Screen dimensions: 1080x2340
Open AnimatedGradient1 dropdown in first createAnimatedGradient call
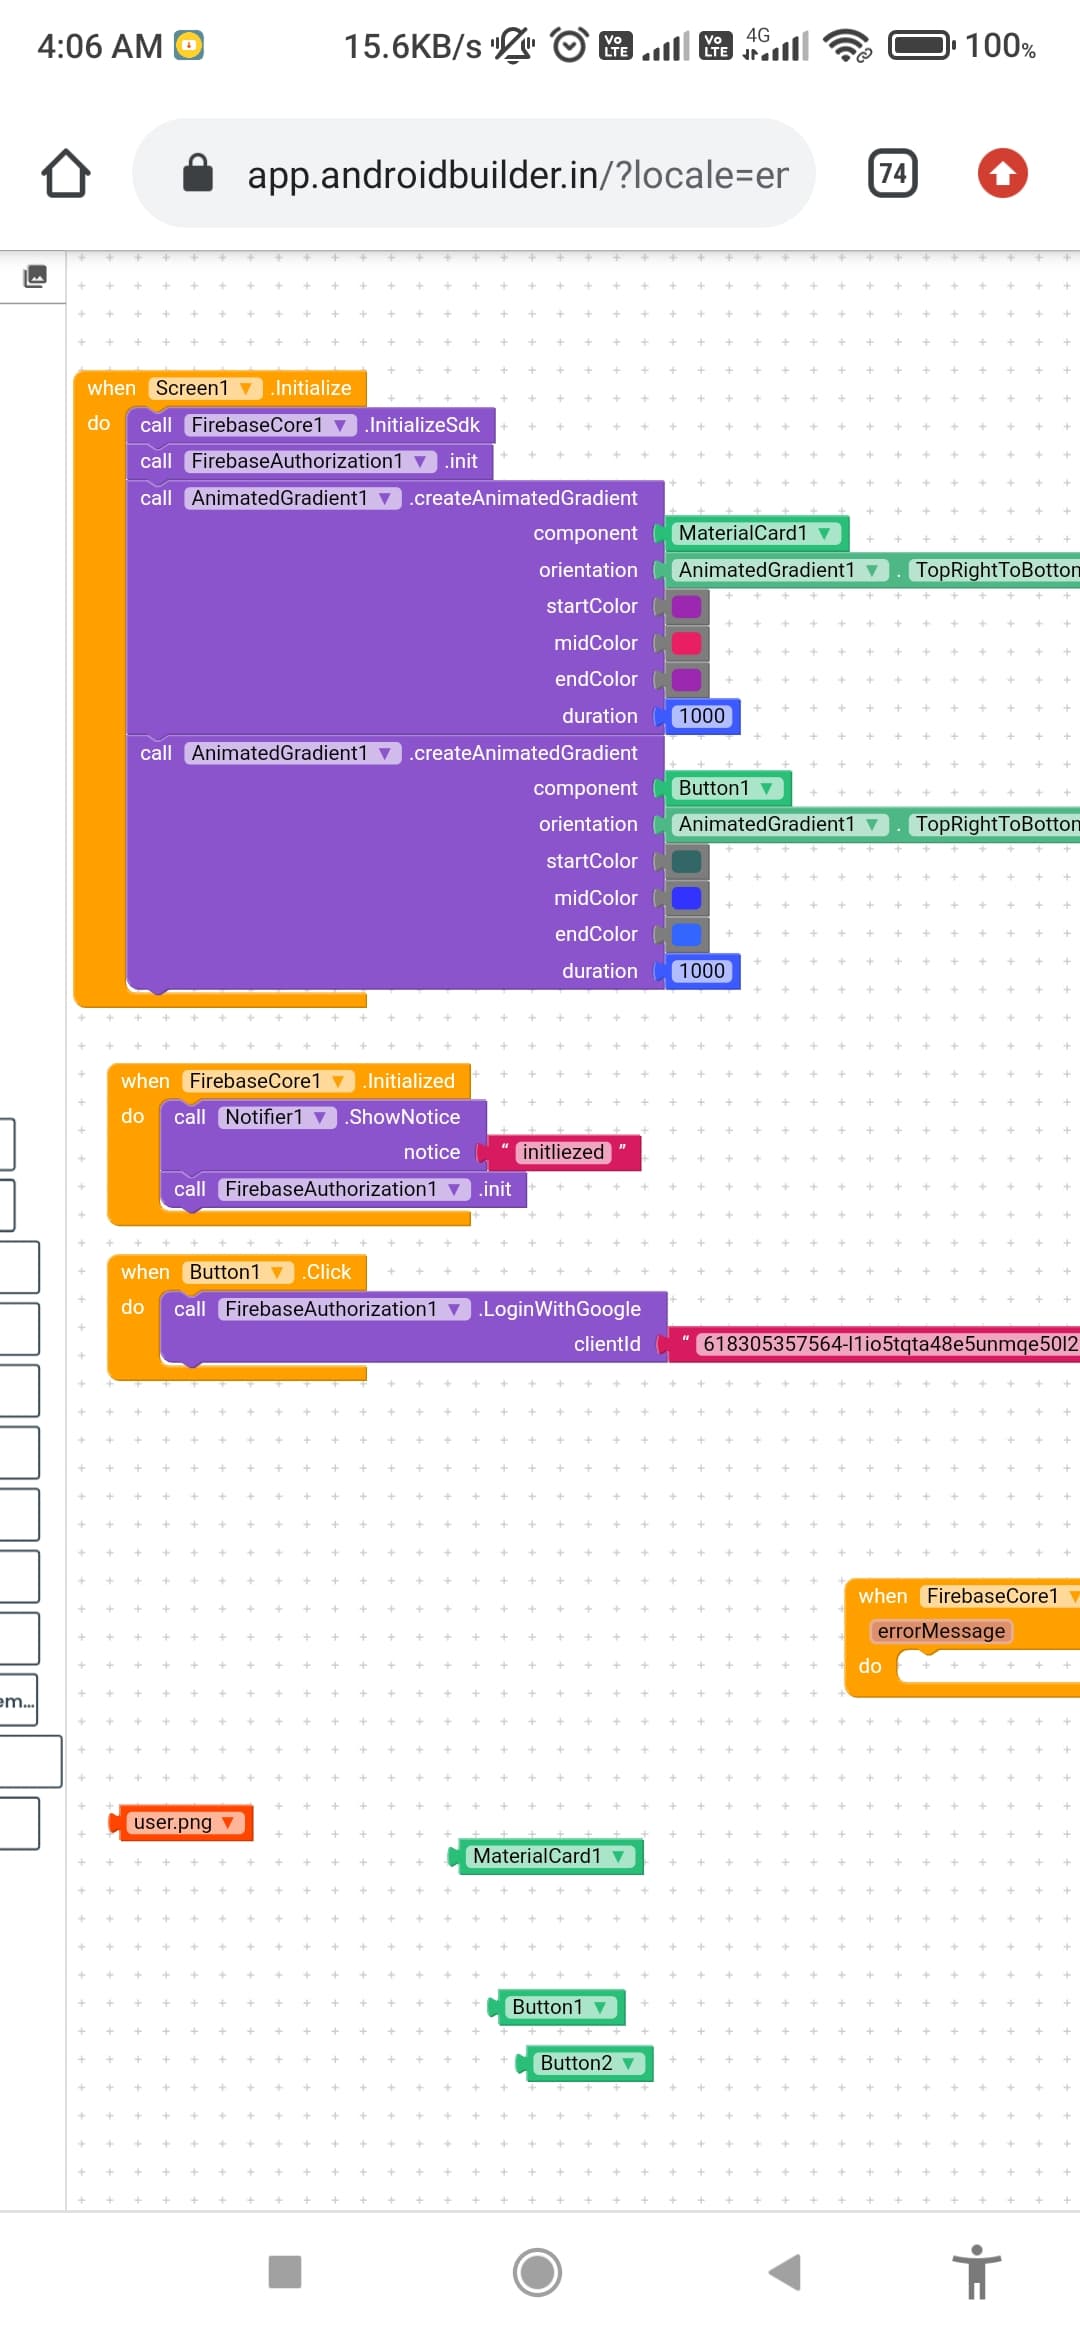pos(292,498)
